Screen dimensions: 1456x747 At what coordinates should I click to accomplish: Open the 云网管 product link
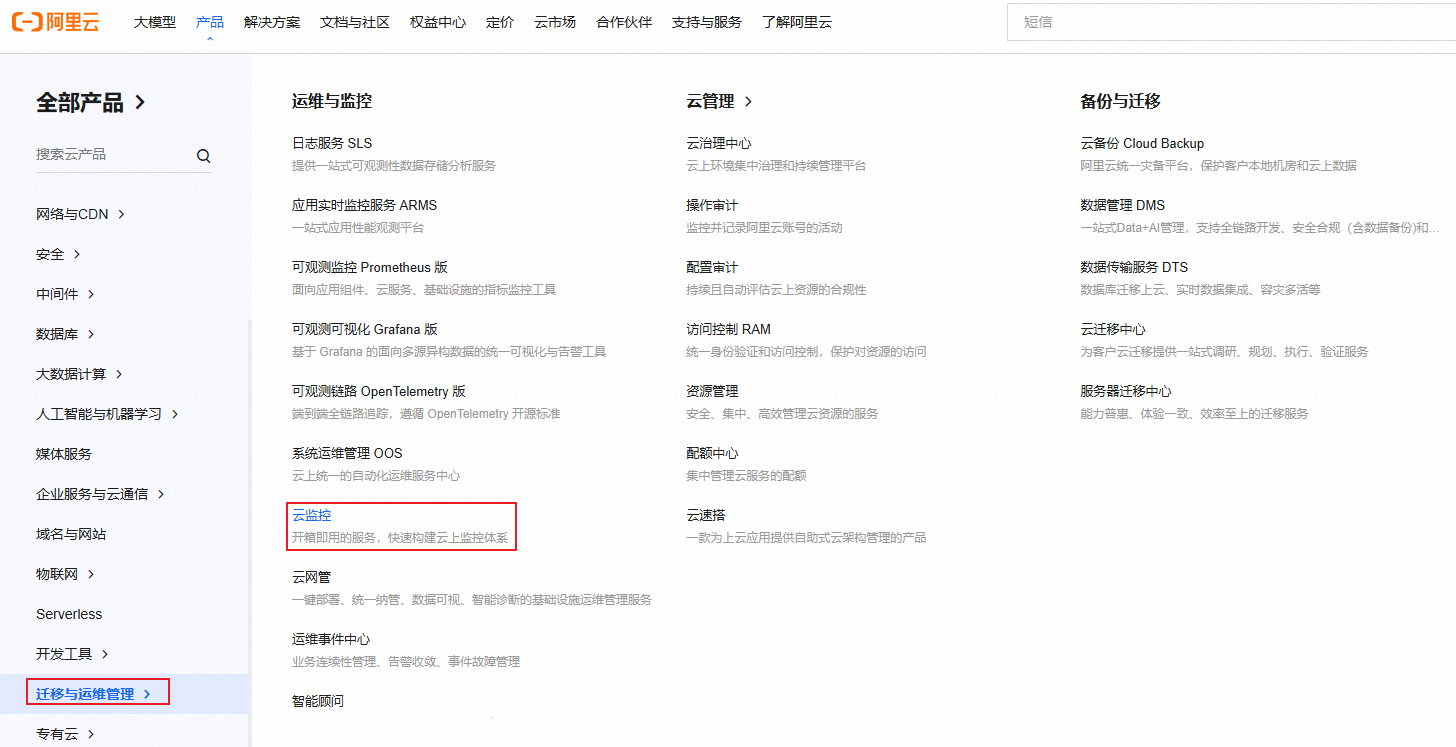[x=311, y=577]
